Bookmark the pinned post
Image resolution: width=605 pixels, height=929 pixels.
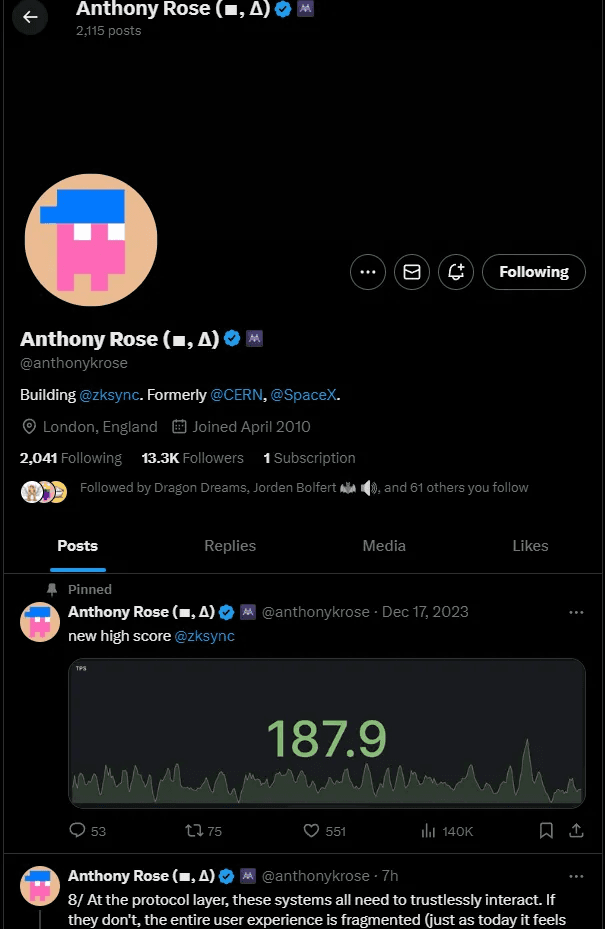pyautogui.click(x=546, y=831)
